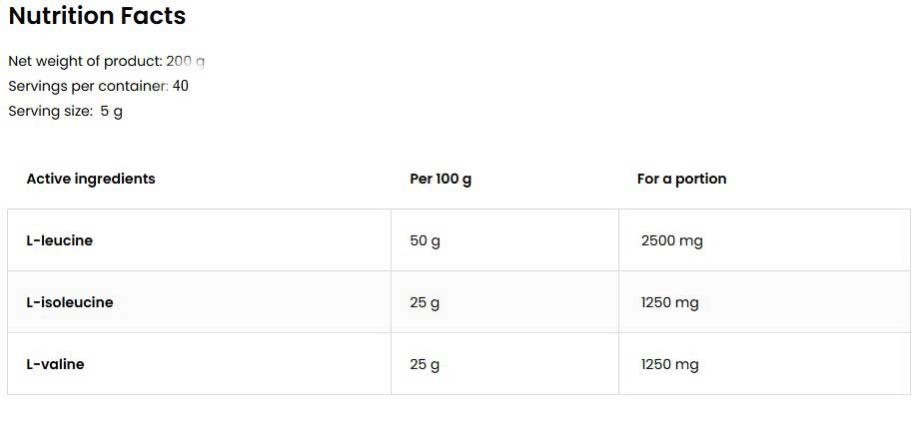This screenshot has width=920, height=421.
Task: Click the "Servings per container" label
Action: pyautogui.click(x=88, y=86)
